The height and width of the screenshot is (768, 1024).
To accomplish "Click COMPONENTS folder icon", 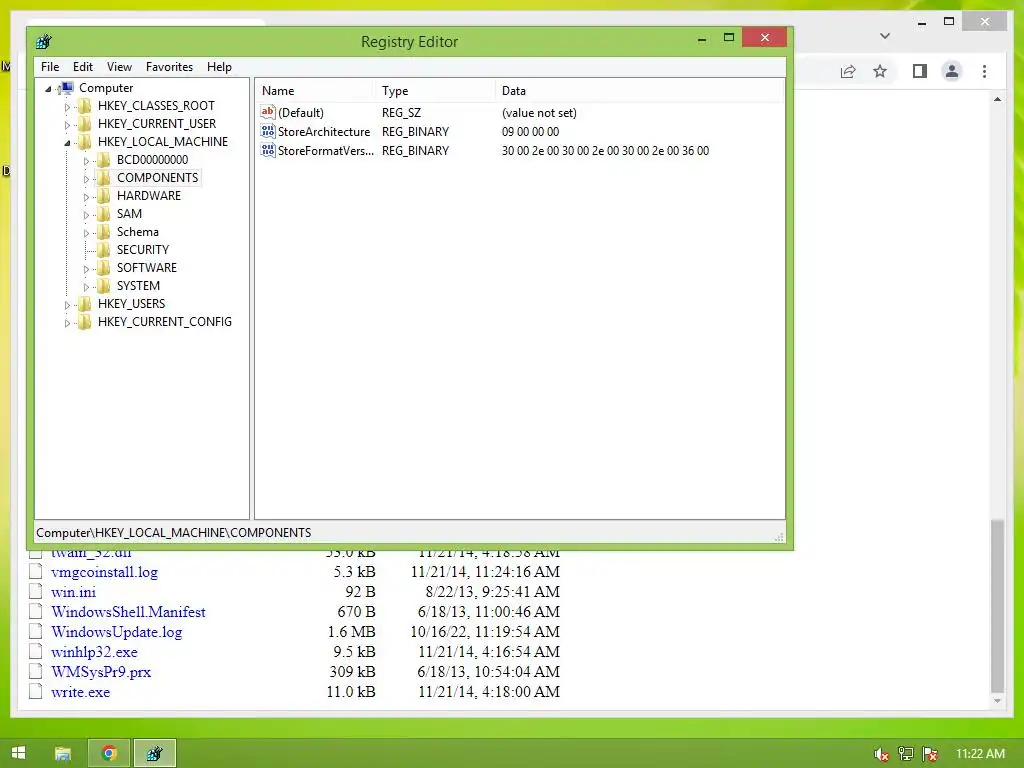I will [103, 178].
